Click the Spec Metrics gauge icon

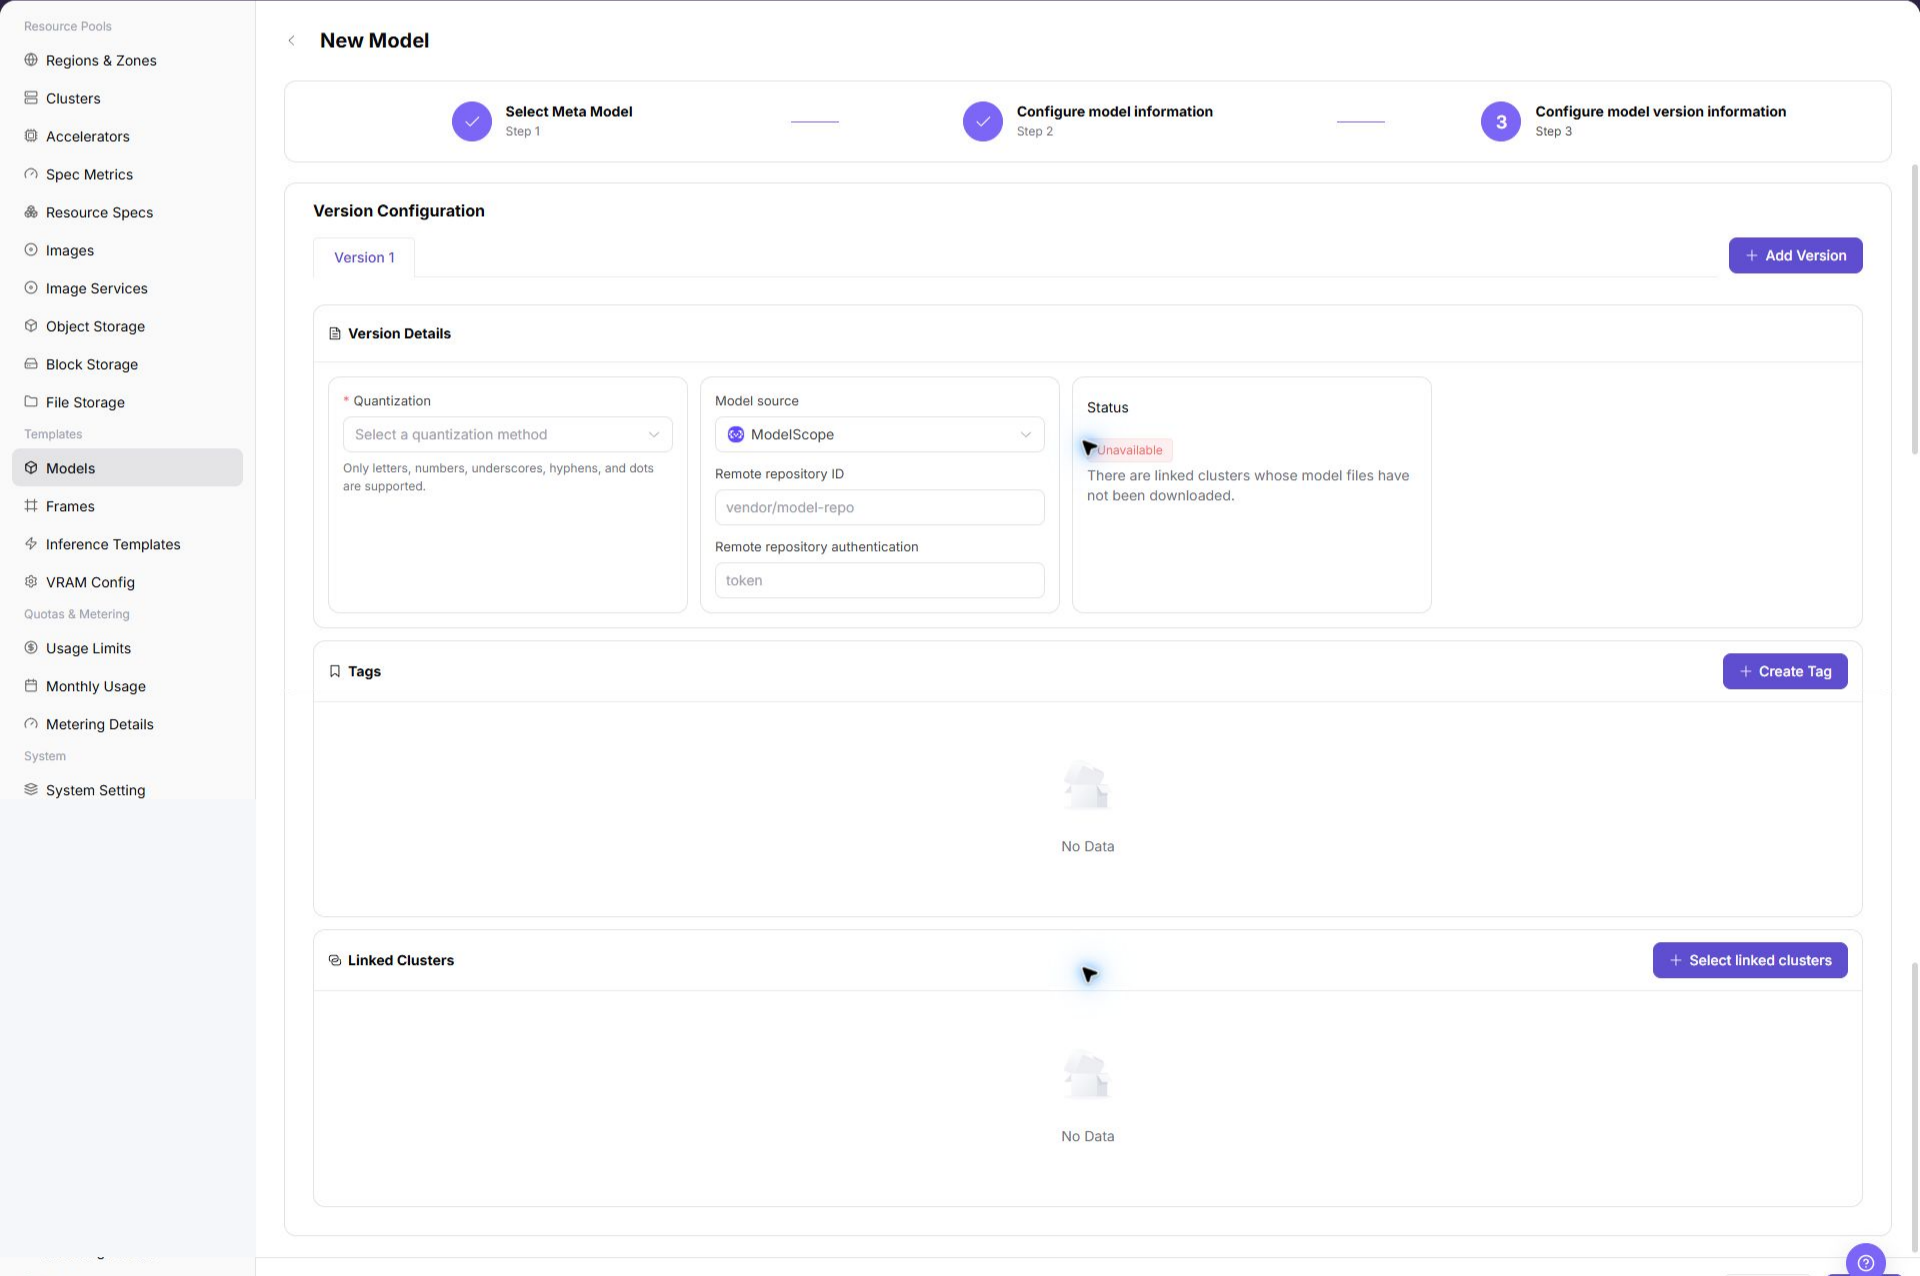click(x=31, y=174)
